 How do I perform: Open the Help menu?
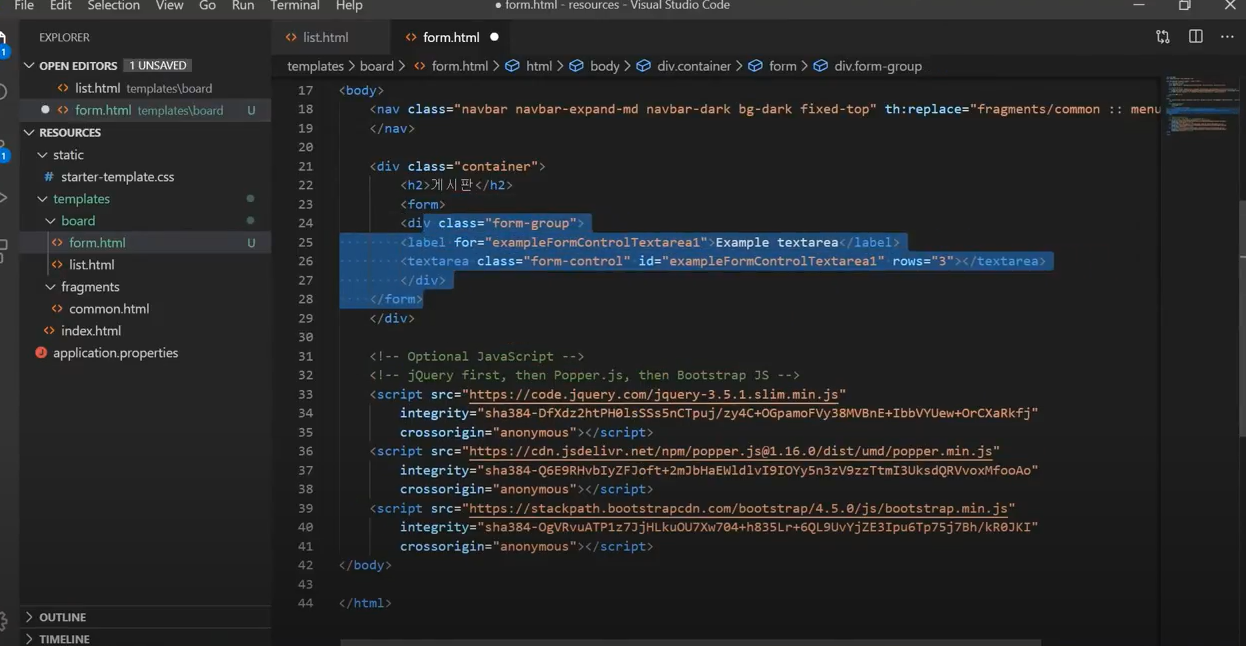tap(349, 6)
